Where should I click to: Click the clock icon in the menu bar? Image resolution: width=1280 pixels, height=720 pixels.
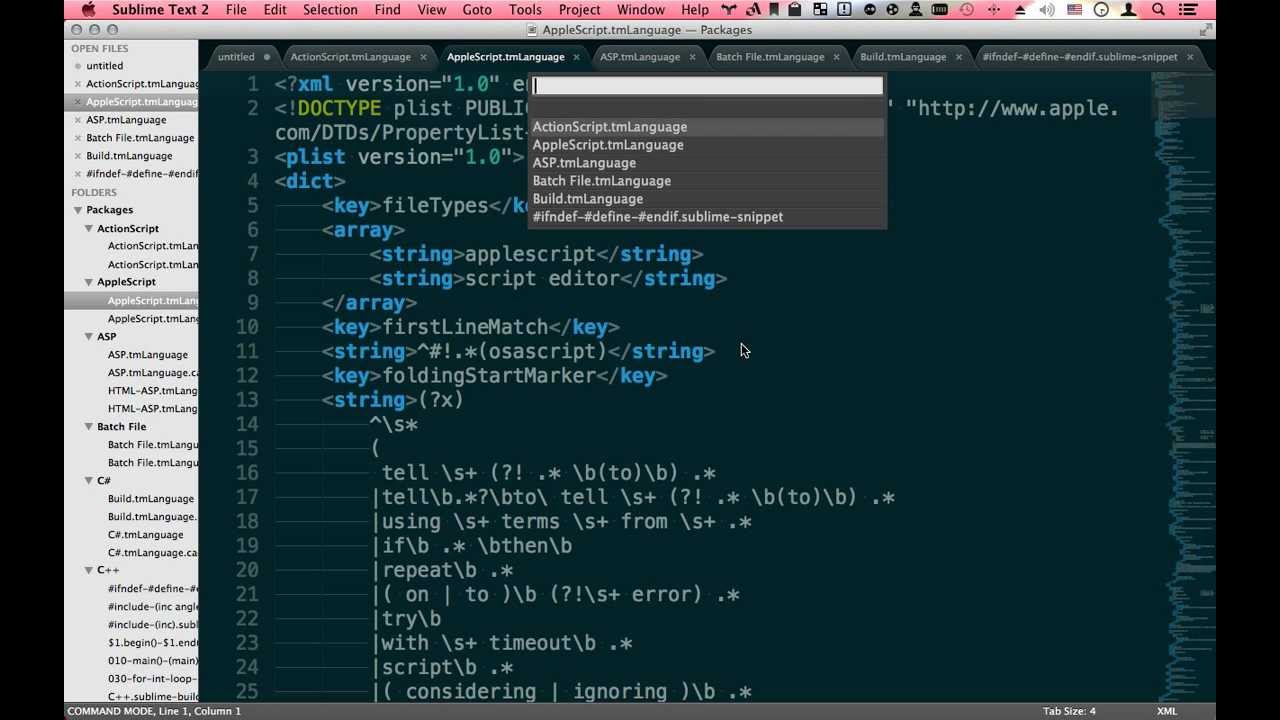(x=1101, y=10)
